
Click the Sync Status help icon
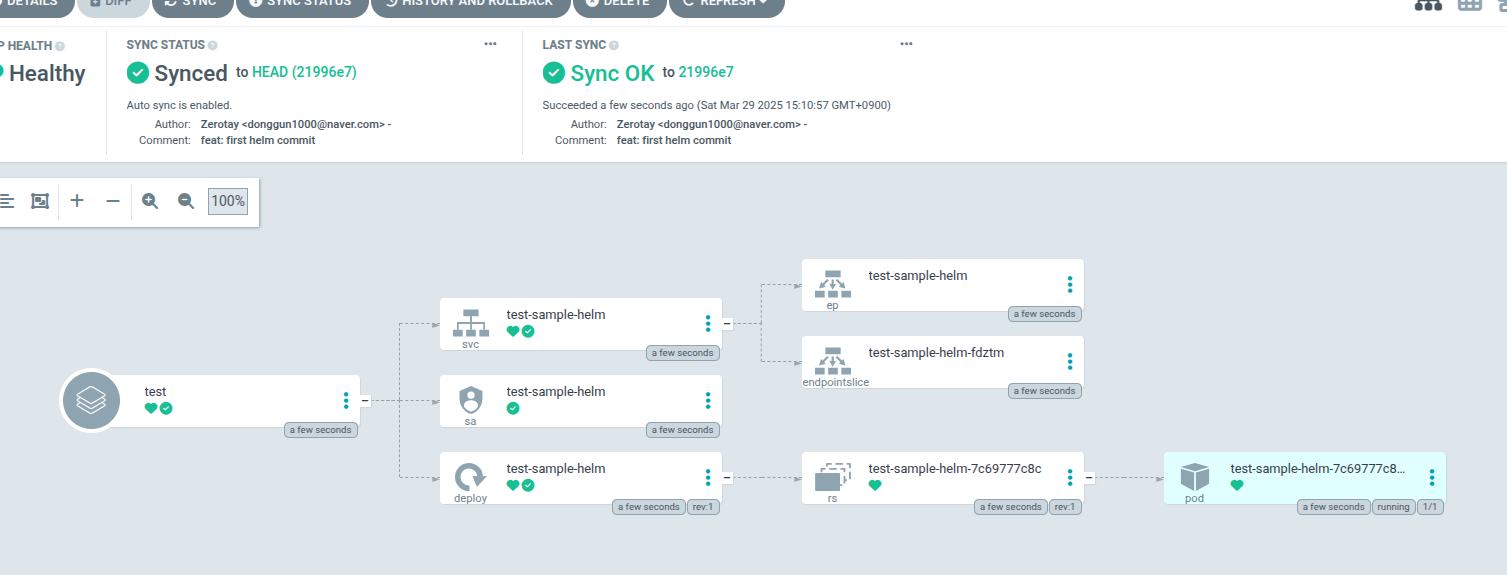click(213, 45)
